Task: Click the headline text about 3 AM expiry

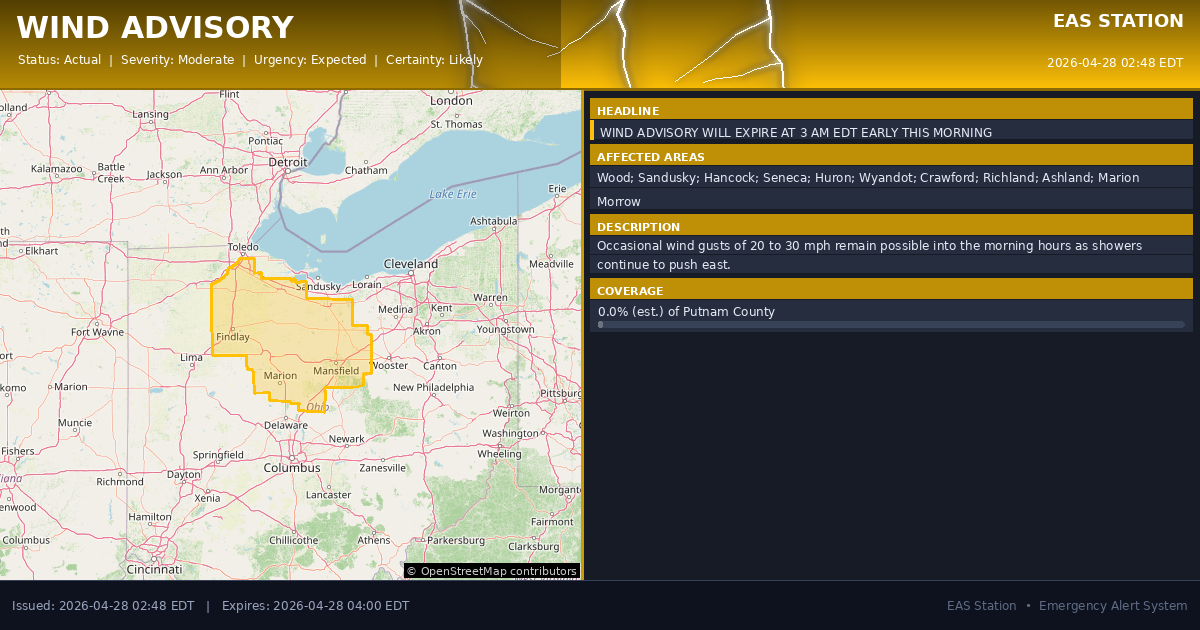Action: (795, 132)
